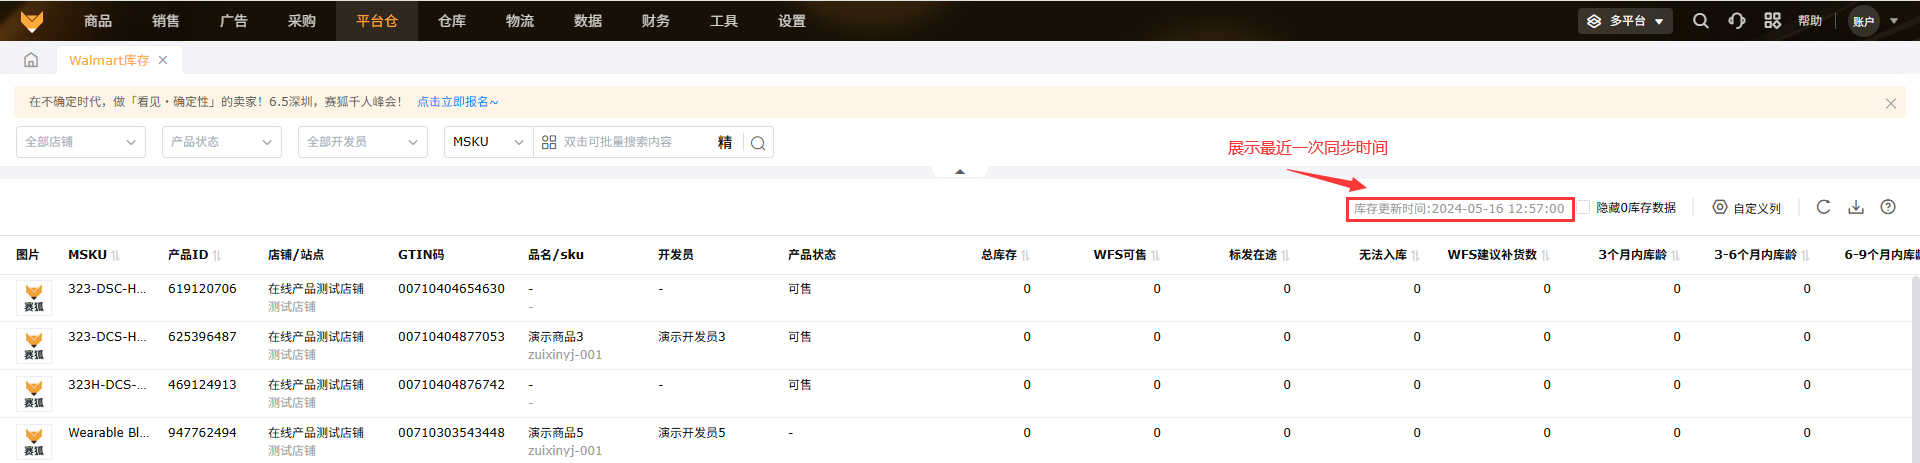Viewport: 1920px width, 463px height.
Task: Open MSKU search type dropdown
Action: 488,142
